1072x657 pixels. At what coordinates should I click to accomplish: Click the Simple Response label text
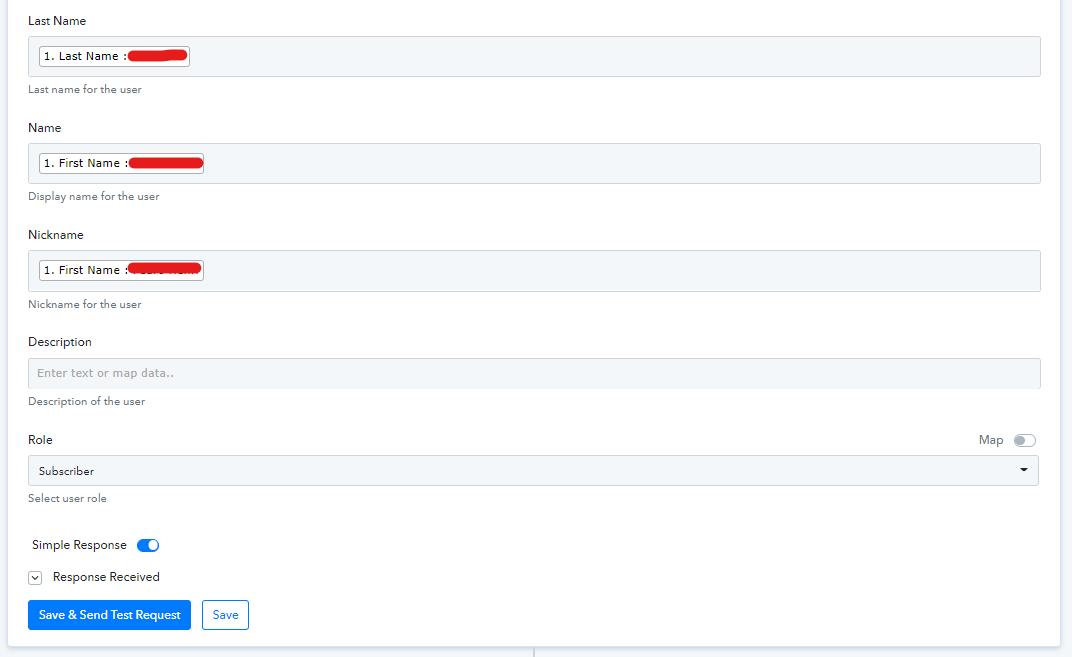click(79, 545)
